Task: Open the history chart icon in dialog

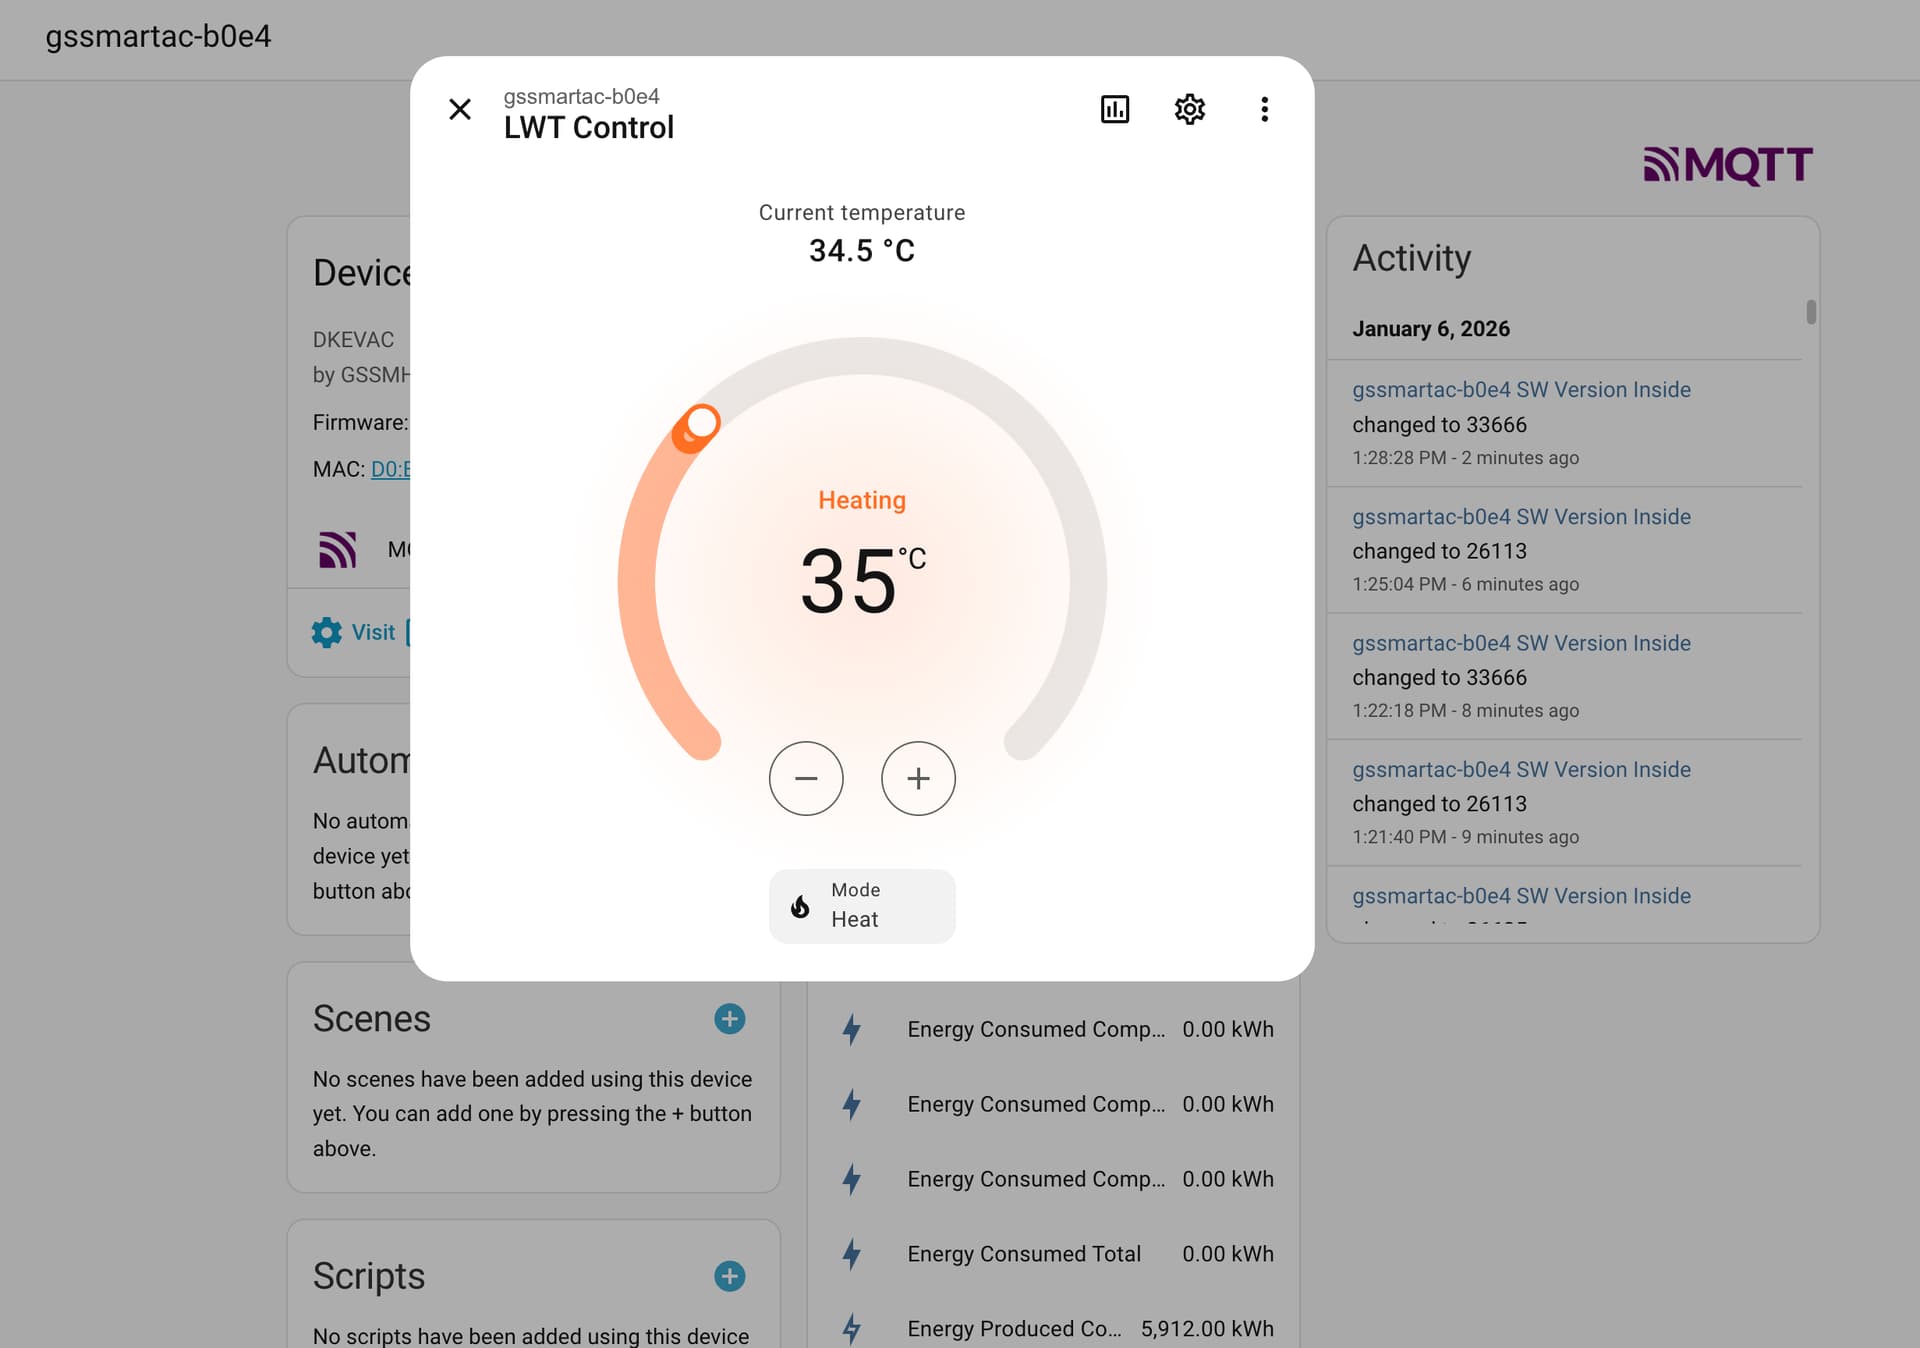Action: coord(1114,109)
